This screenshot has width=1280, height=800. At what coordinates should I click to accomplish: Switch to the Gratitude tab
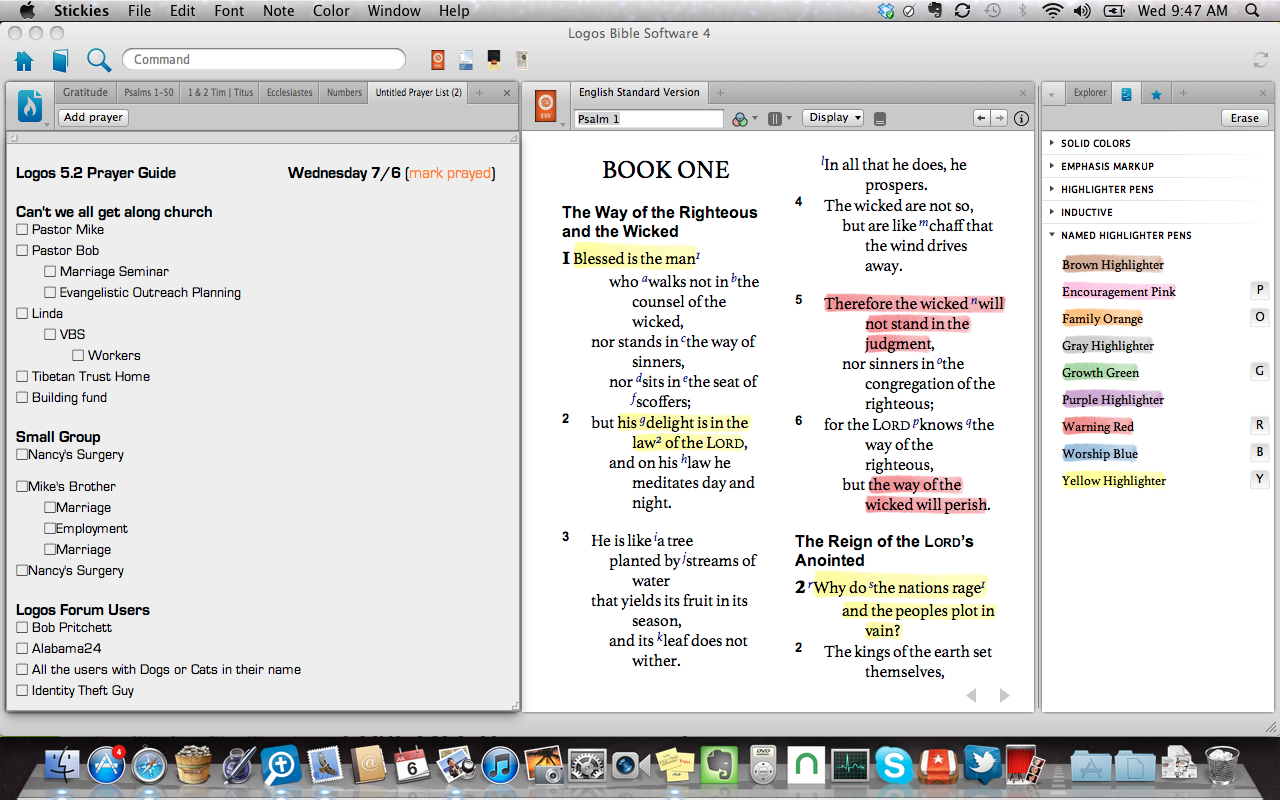coord(85,93)
